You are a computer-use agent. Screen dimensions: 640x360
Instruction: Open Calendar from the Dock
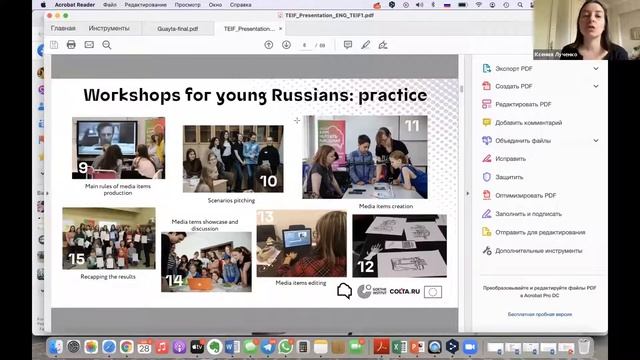[x=144, y=347]
